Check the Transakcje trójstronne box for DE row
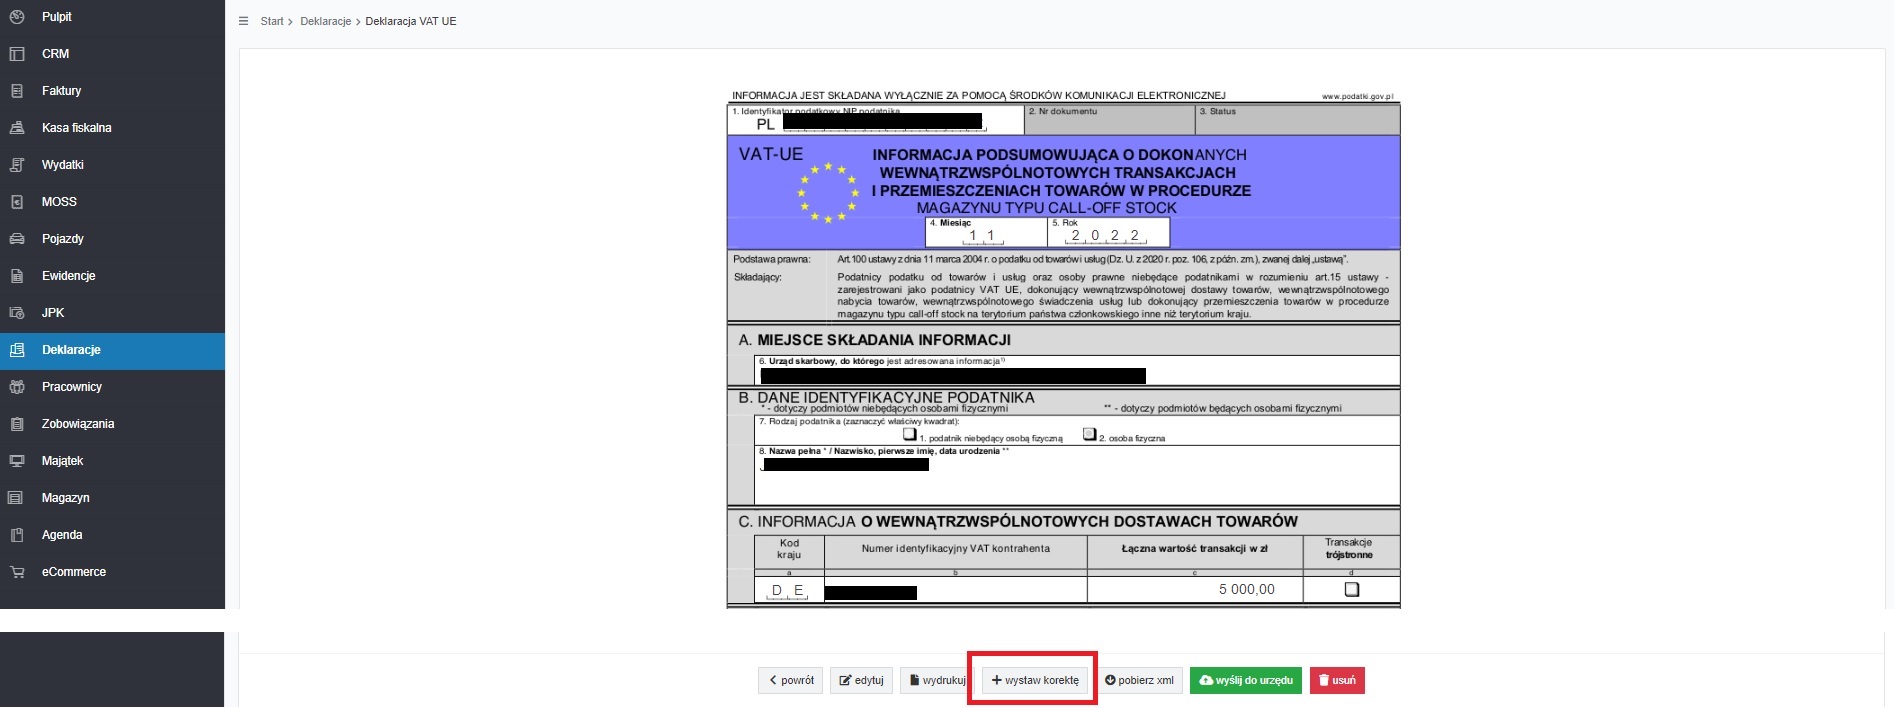1894x708 pixels. (1352, 590)
